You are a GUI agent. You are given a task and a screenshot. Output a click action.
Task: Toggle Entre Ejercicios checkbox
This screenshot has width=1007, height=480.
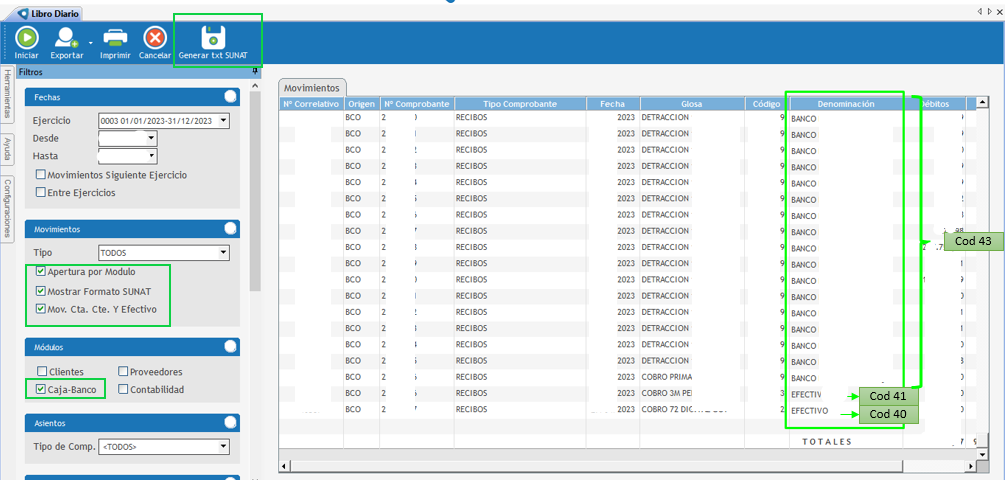click(41, 192)
